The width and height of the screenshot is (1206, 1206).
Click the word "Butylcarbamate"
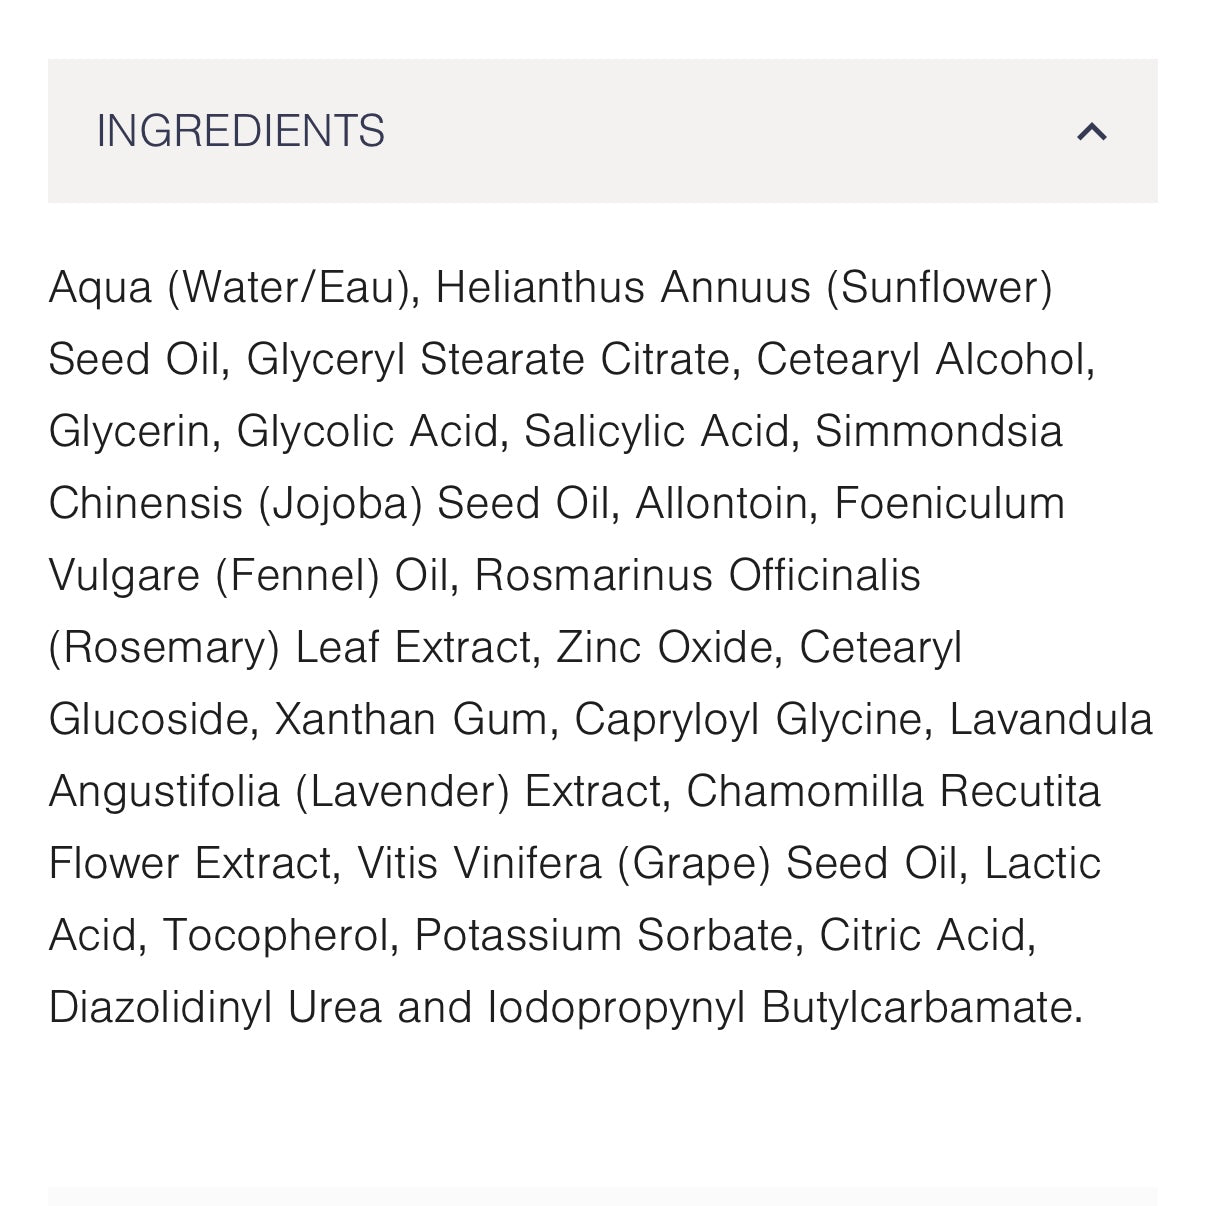tap(919, 1008)
